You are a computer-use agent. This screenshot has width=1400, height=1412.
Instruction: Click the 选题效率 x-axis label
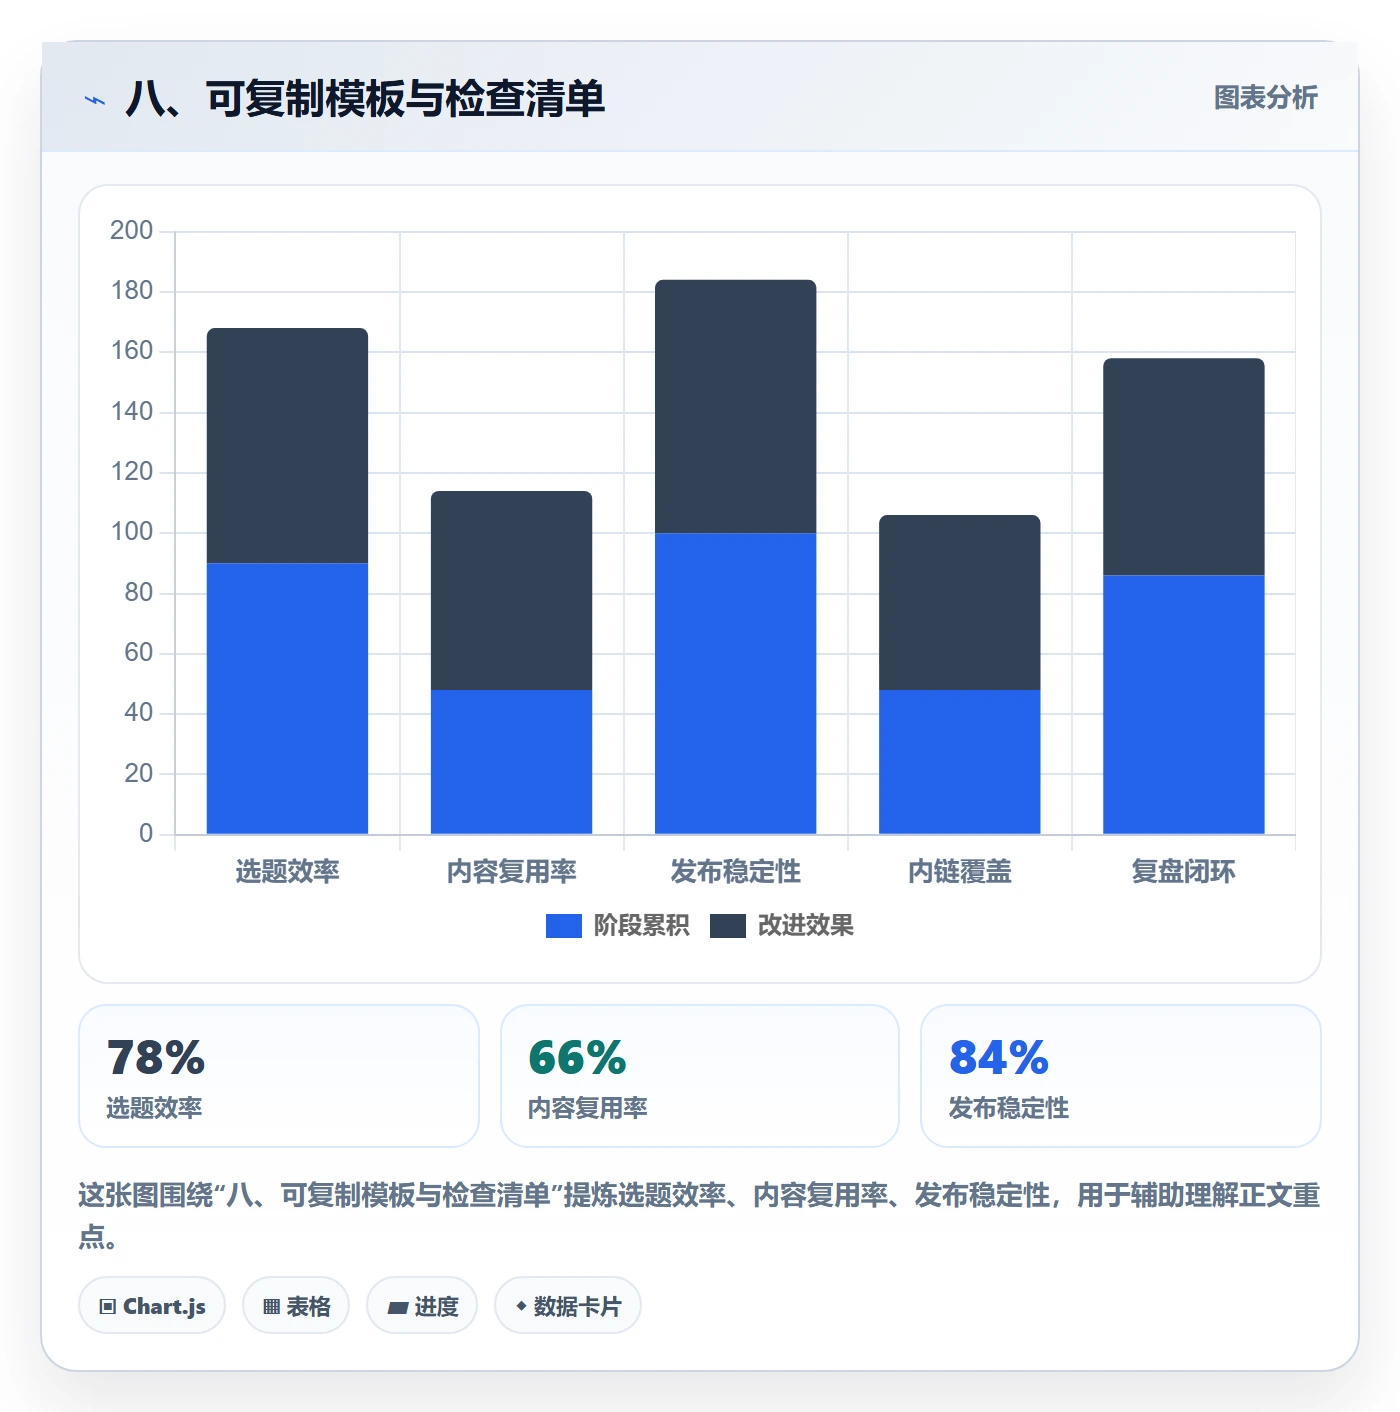[x=287, y=871]
